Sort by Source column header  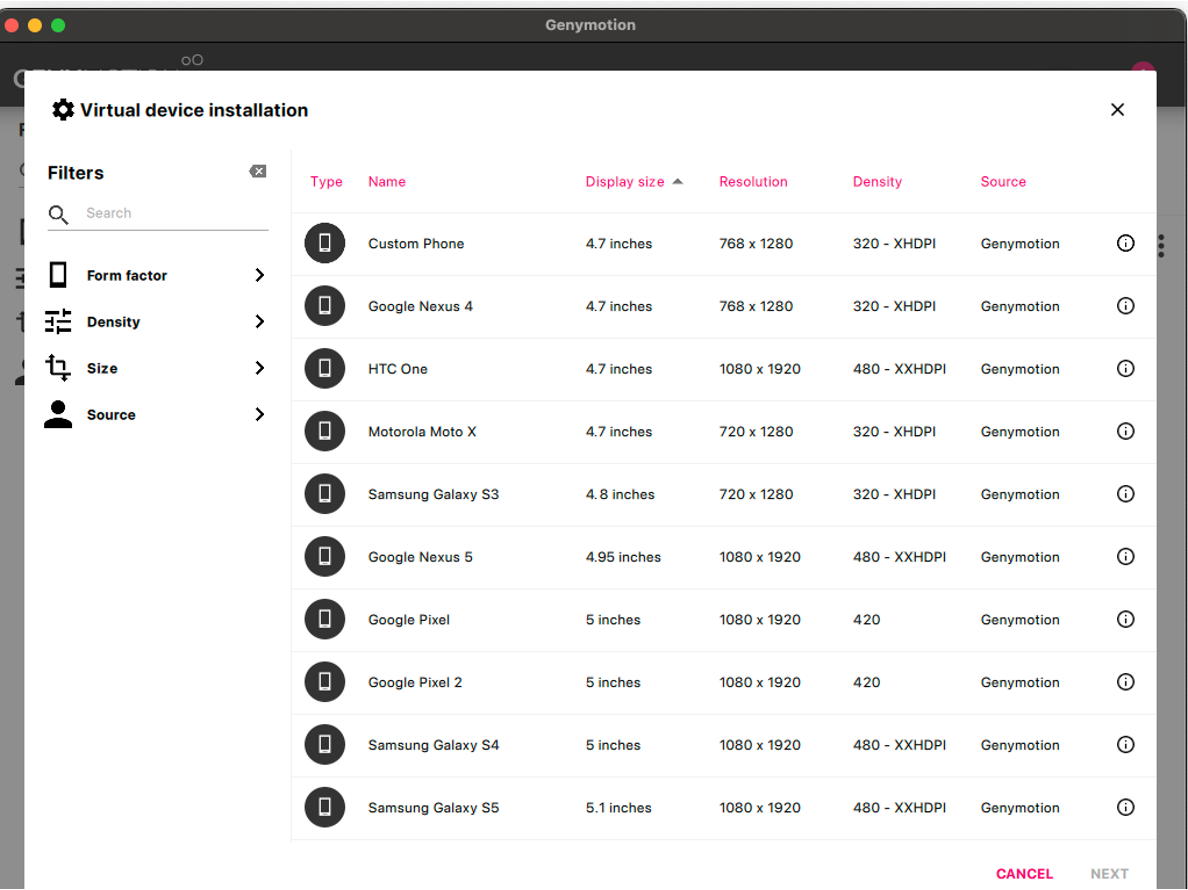[1003, 182]
